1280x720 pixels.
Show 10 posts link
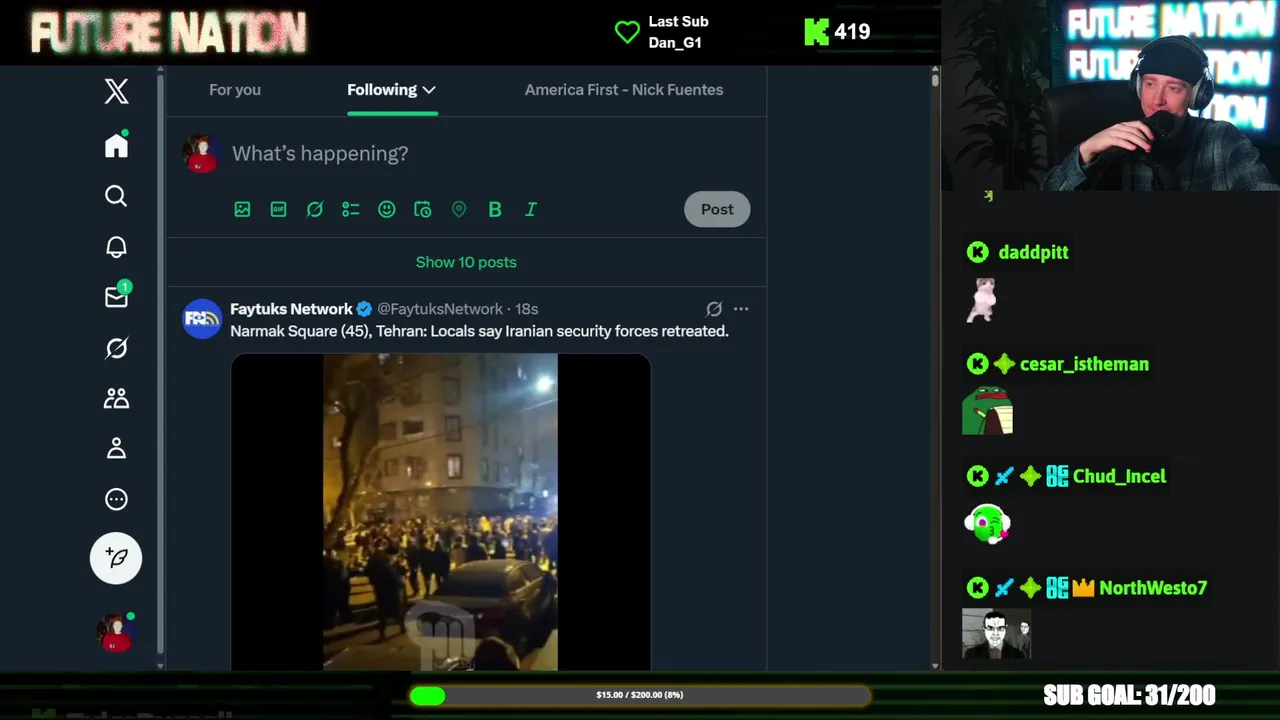tap(466, 262)
